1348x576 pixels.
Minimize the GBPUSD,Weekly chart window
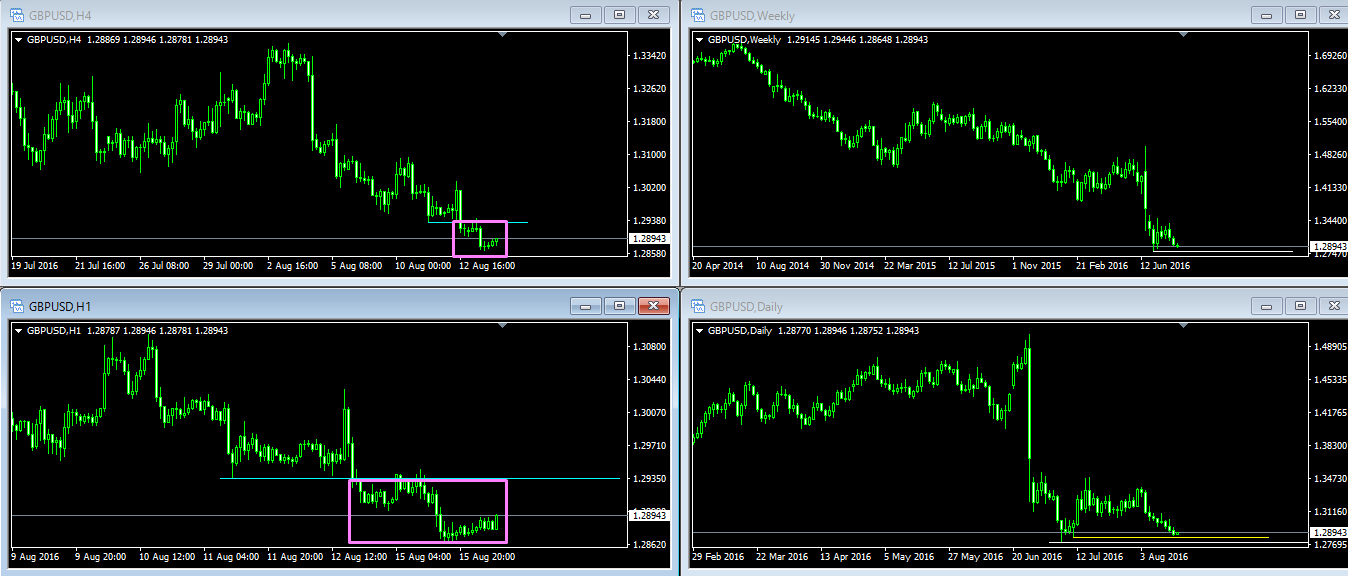(1265, 15)
